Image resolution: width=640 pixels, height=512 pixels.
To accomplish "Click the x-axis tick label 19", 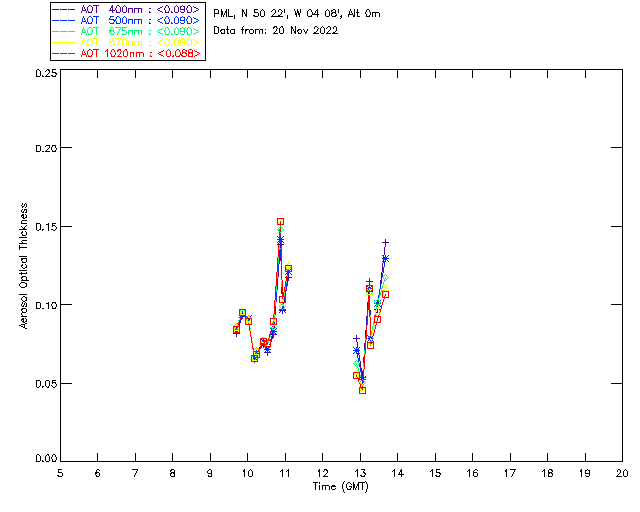I will 585,473.
